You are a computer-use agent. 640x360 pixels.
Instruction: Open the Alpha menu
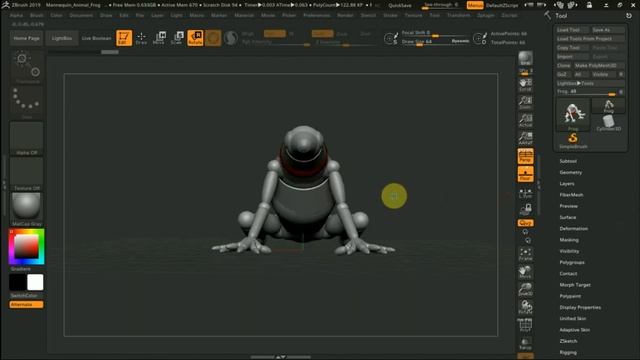16,15
